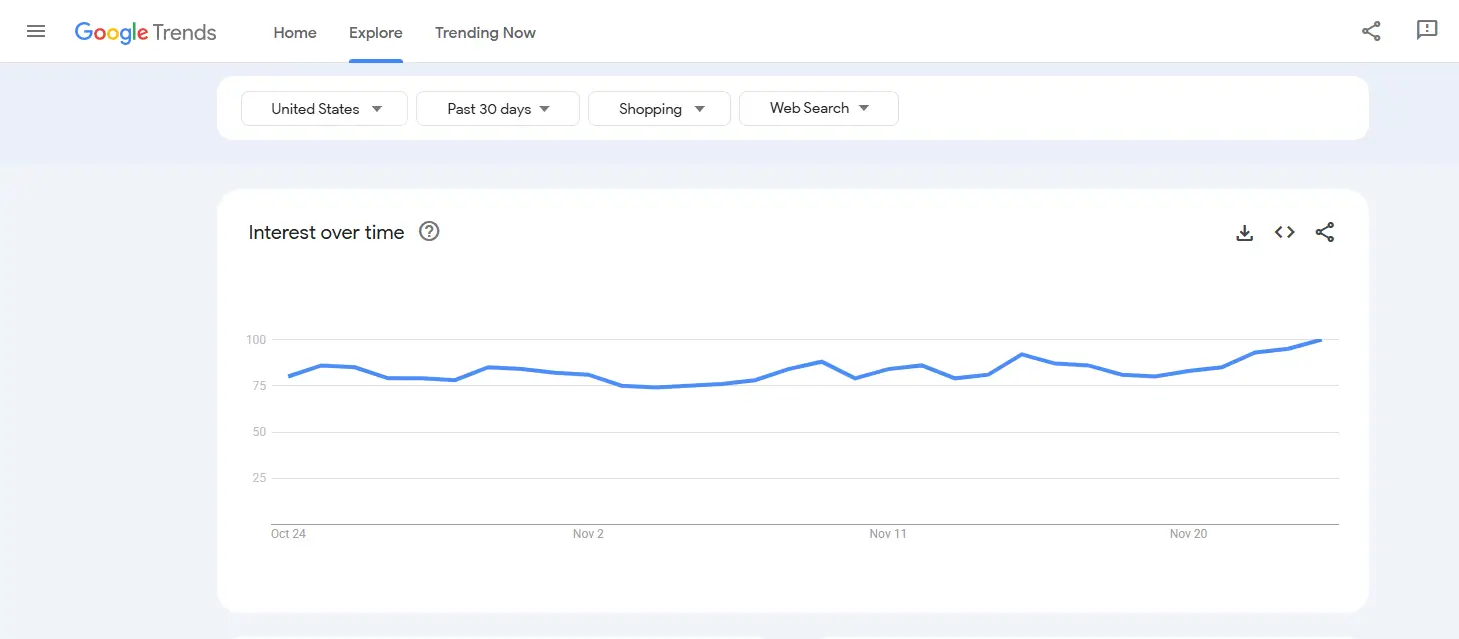Switch to the Explore tab
This screenshot has height=639, width=1459.
click(x=376, y=32)
